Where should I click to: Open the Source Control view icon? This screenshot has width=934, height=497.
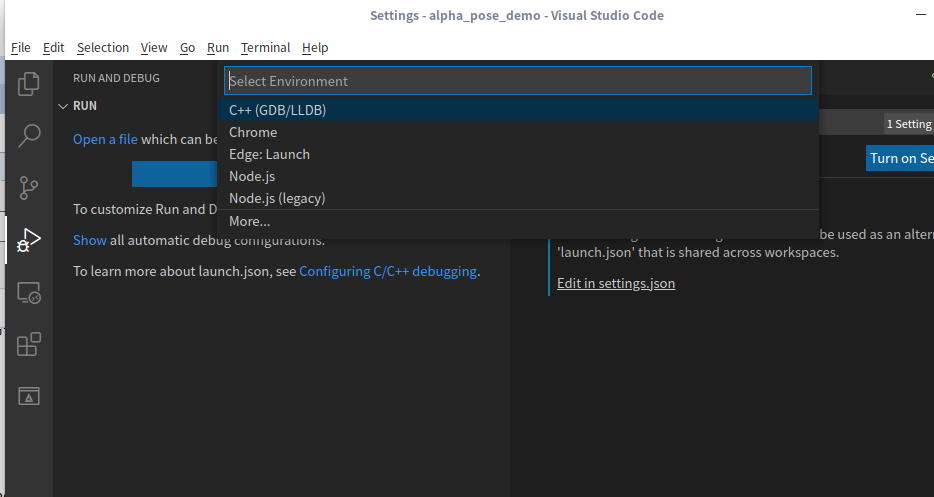(29, 188)
